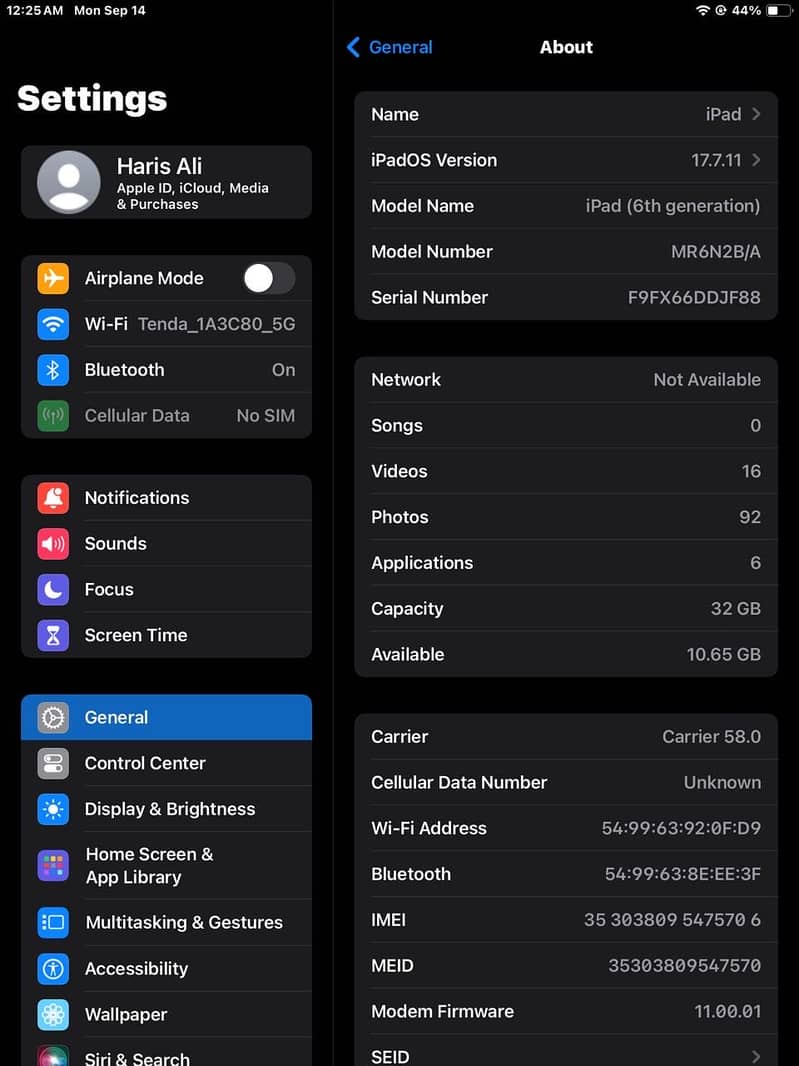799x1066 pixels.
Task: Expand the iPadOS Version row chevron
Action: pos(755,160)
